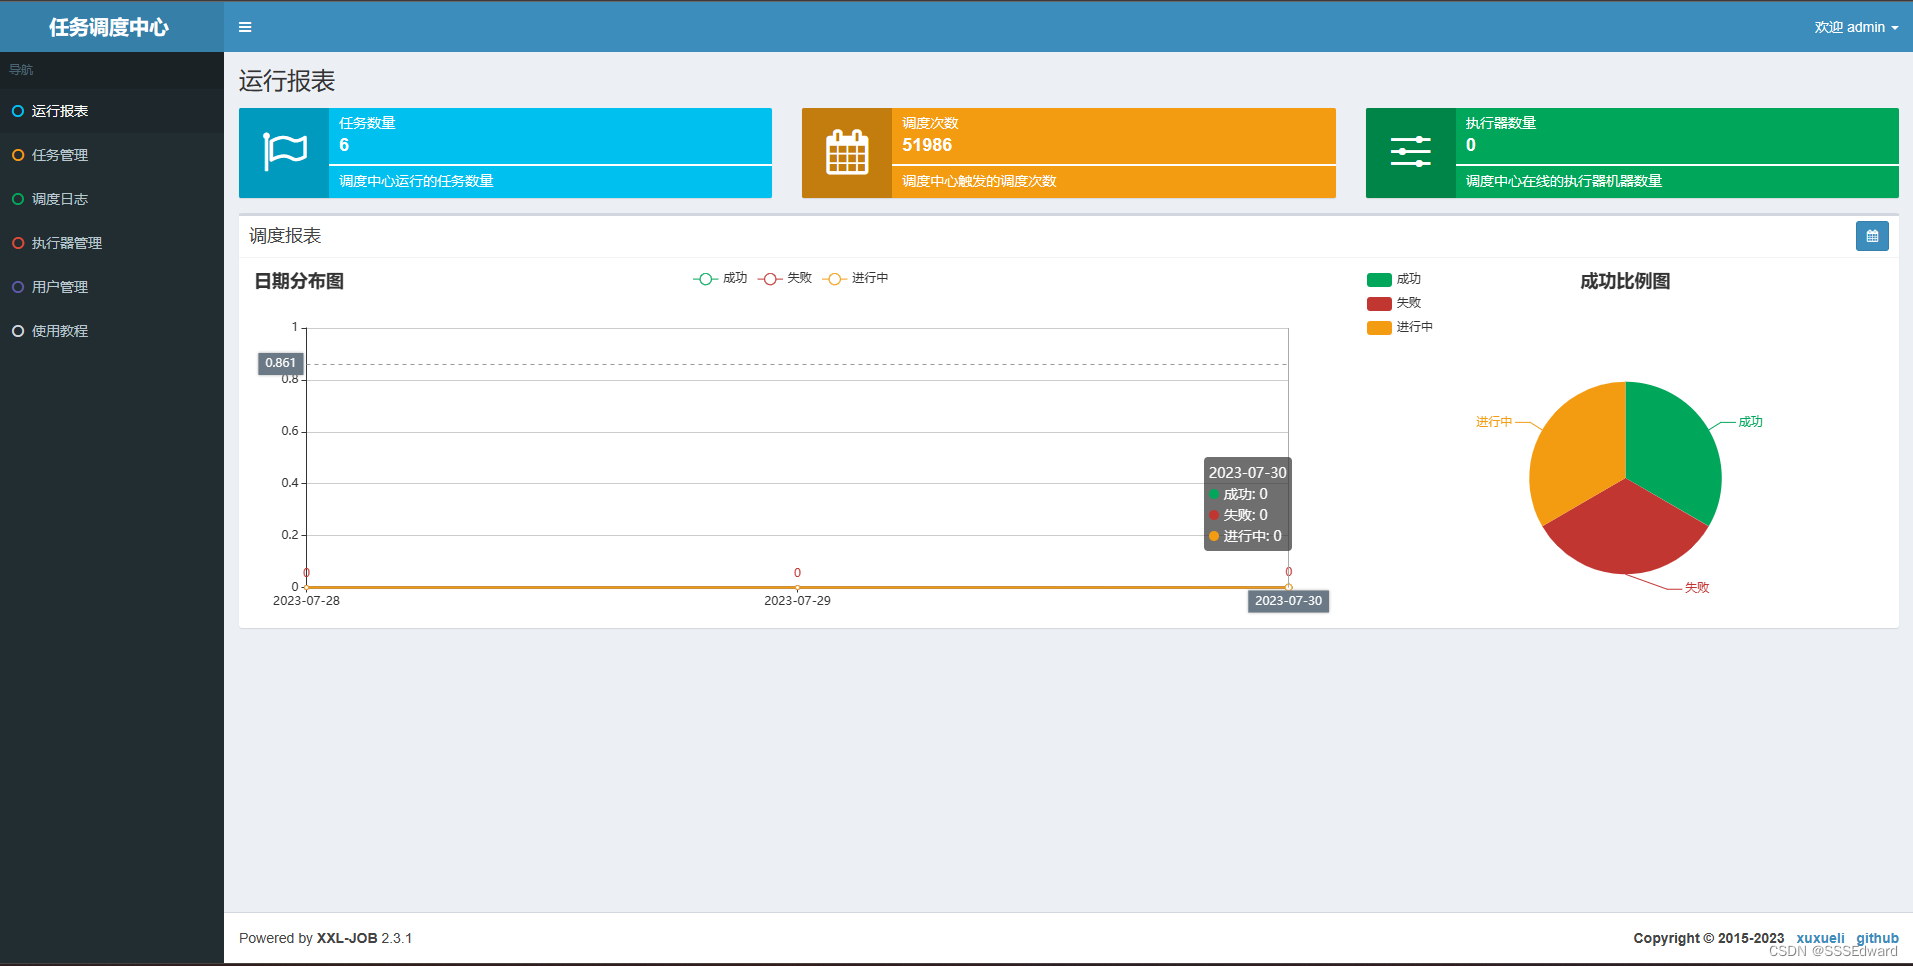1913x966 pixels.
Task: Navigate to 执行器管理
Action: pos(112,243)
